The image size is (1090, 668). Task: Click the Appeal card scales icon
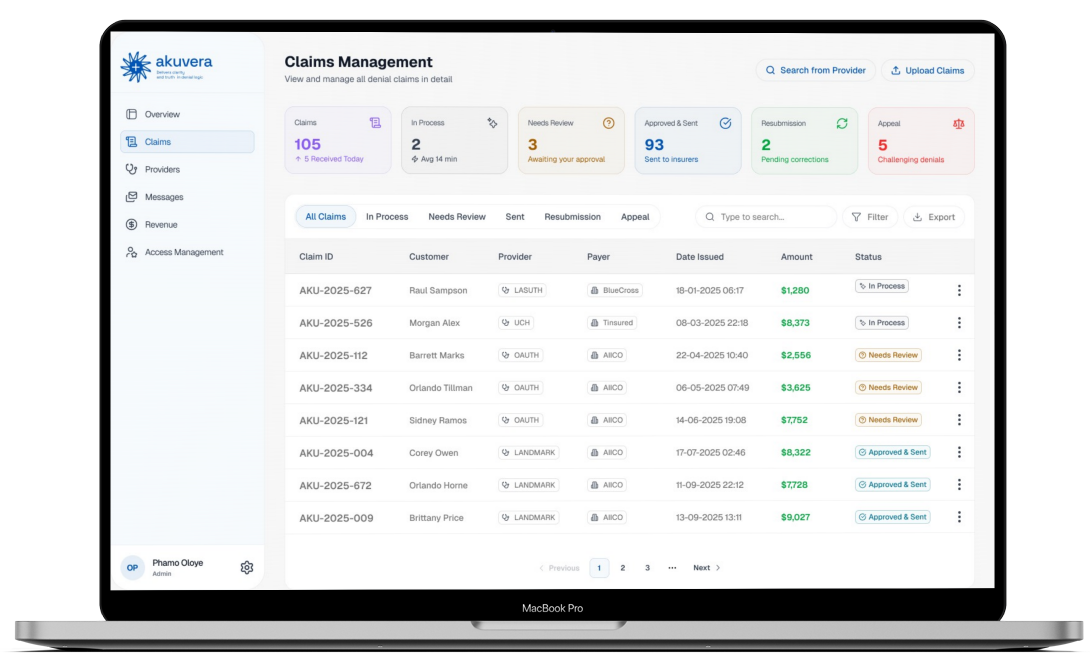point(958,124)
